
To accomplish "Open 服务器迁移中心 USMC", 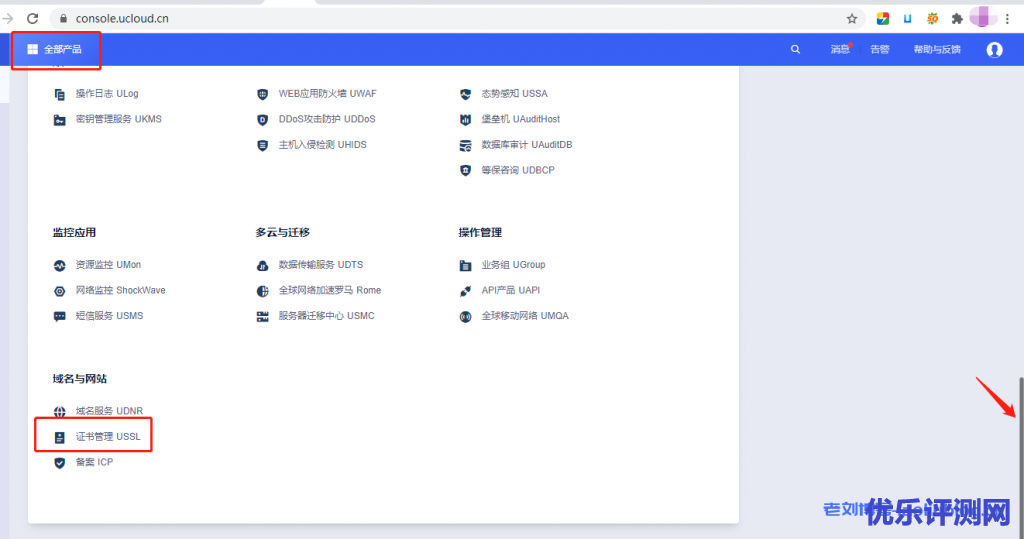I will 327,316.
